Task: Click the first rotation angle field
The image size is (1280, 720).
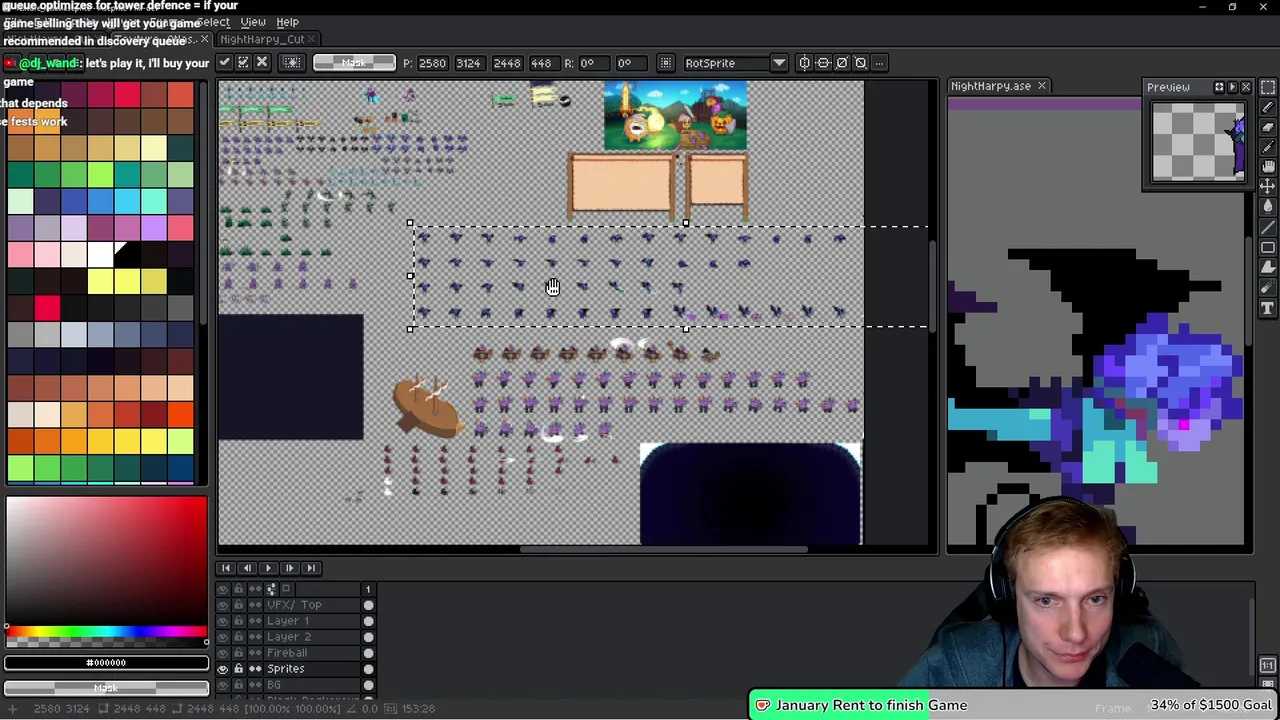Action: [x=594, y=62]
